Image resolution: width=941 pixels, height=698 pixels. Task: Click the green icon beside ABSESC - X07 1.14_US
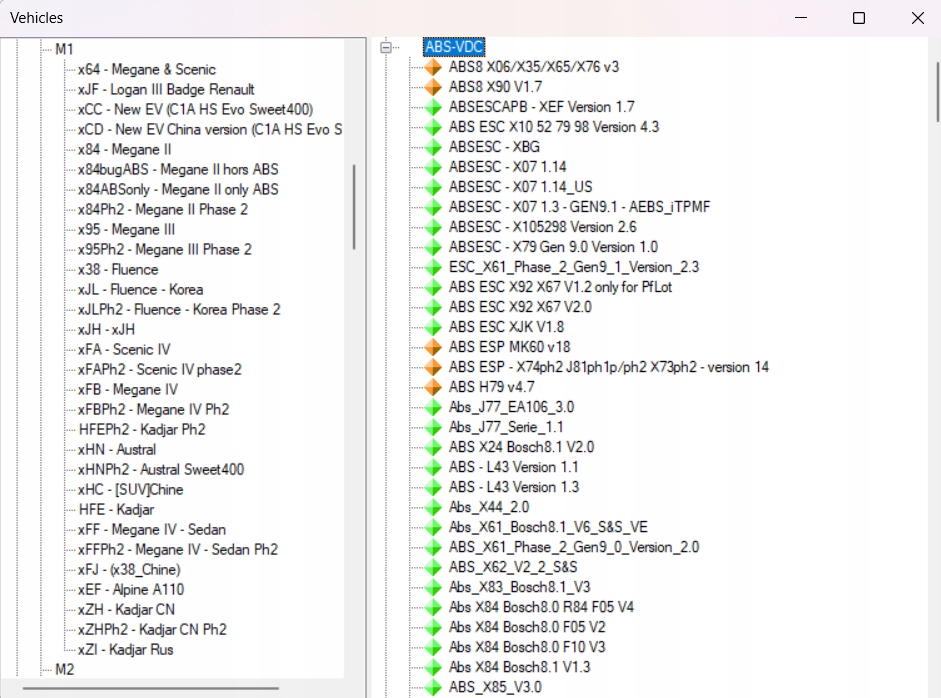coord(433,187)
